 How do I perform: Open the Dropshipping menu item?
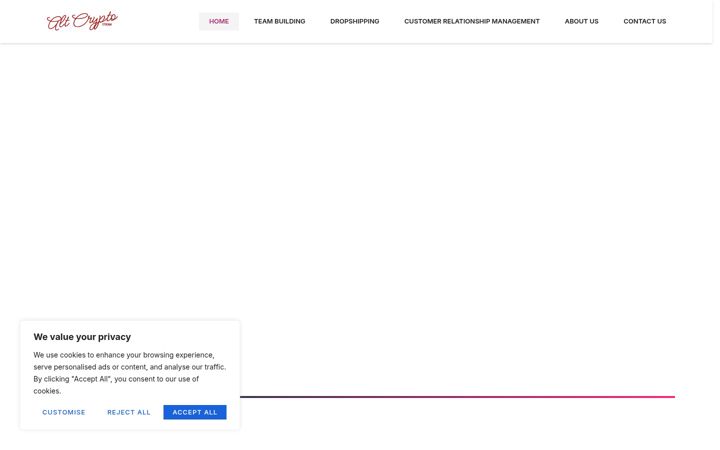pyautogui.click(x=354, y=22)
